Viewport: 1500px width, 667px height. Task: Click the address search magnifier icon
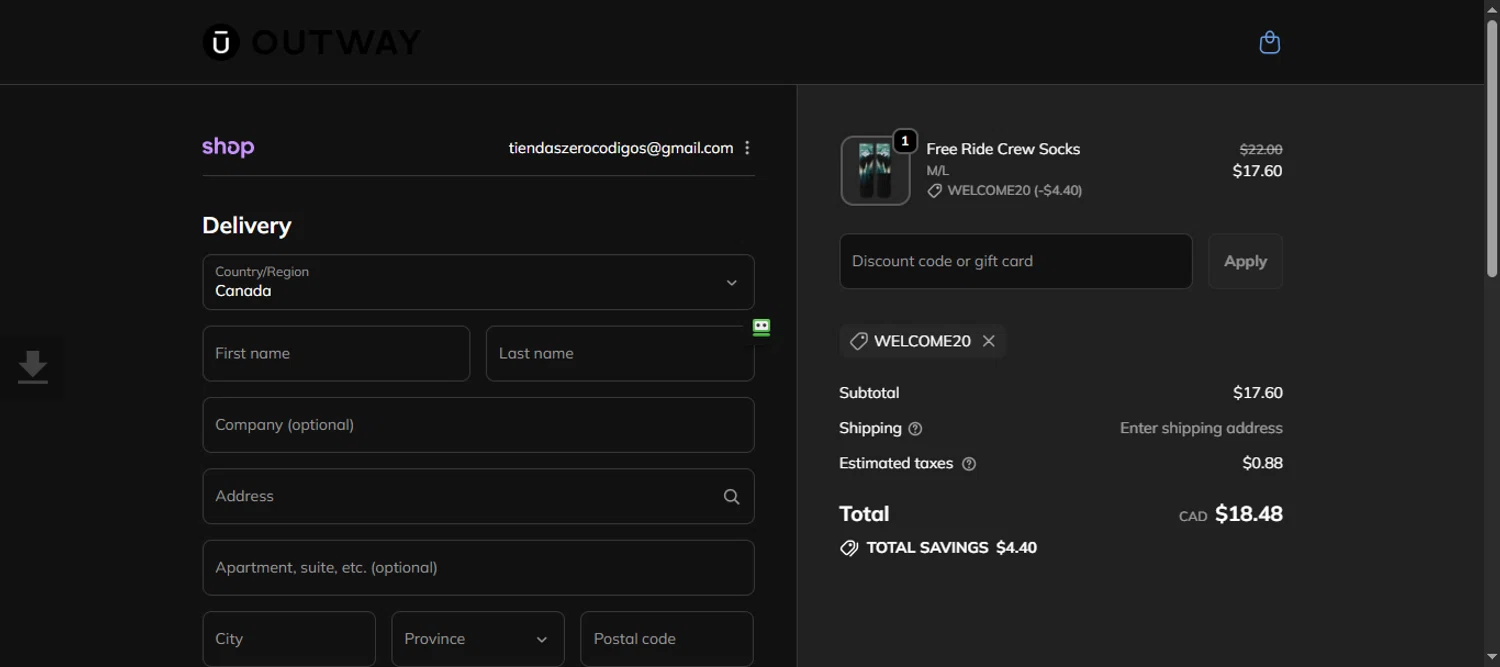click(731, 496)
